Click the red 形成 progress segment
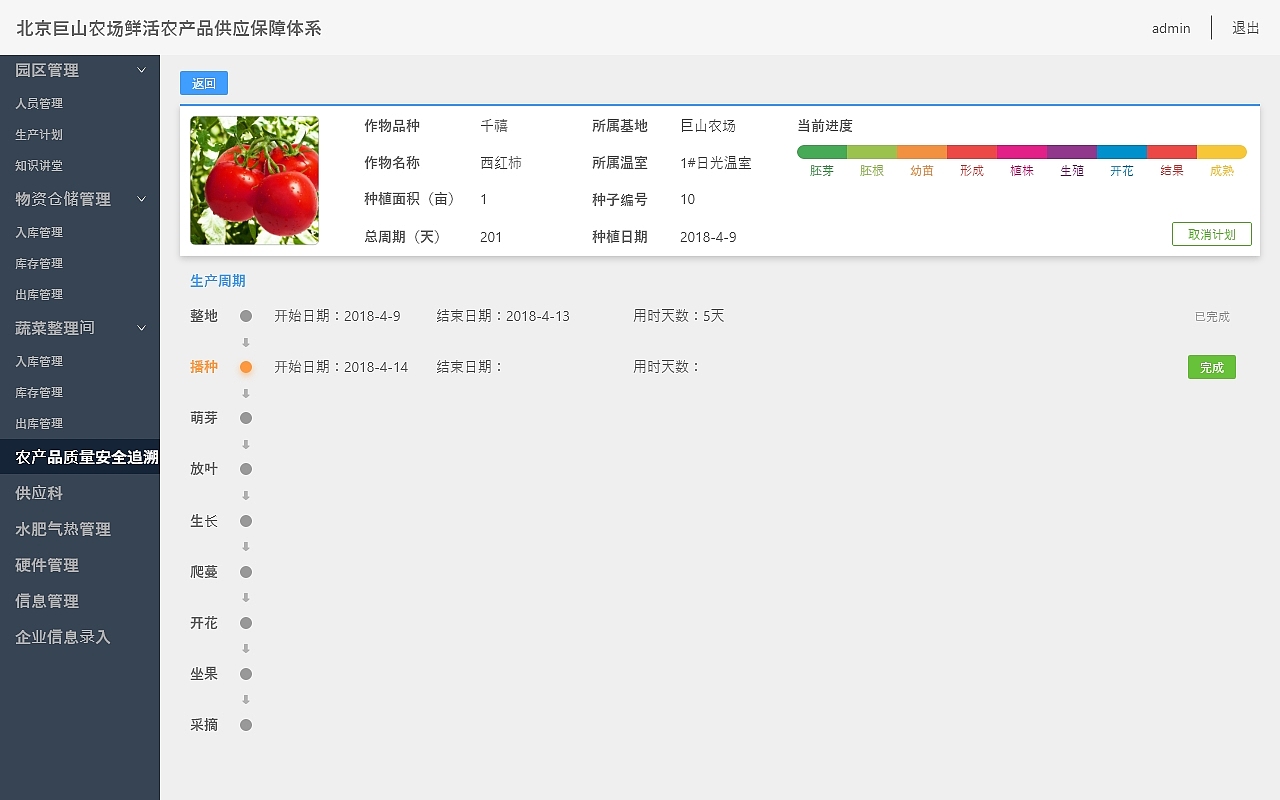1280x800 pixels. [x=972, y=152]
